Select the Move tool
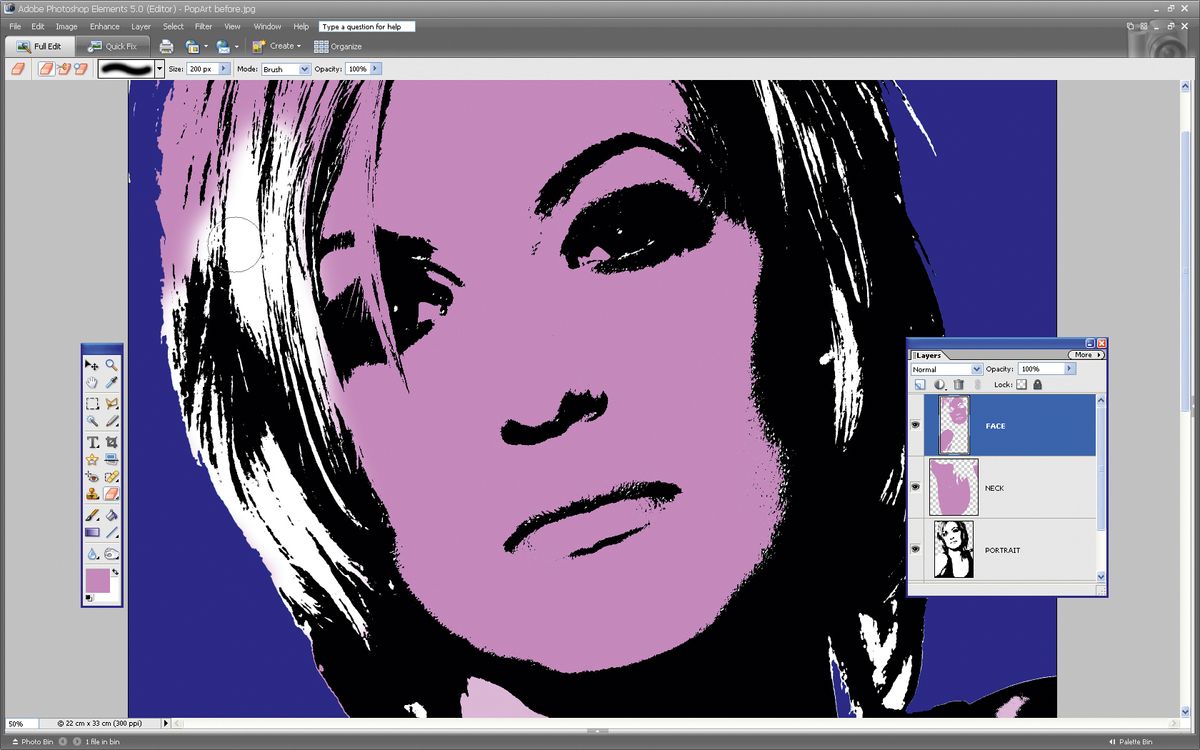Viewport: 1200px width, 750px height. click(94, 365)
